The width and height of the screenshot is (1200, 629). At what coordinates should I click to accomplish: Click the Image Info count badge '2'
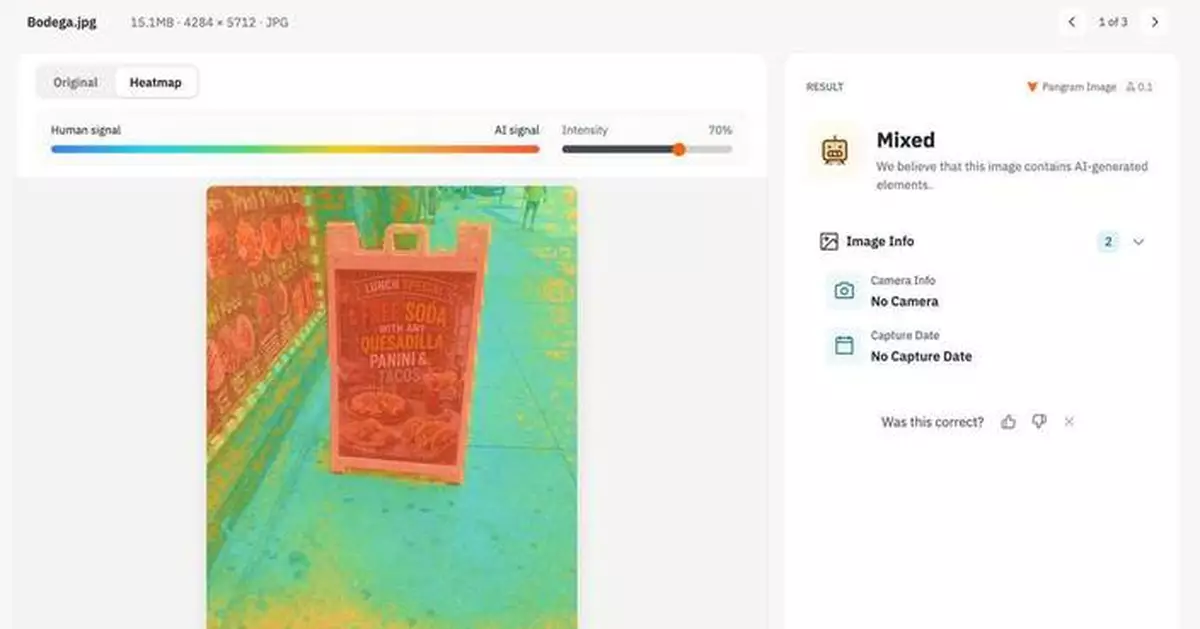click(x=1108, y=242)
